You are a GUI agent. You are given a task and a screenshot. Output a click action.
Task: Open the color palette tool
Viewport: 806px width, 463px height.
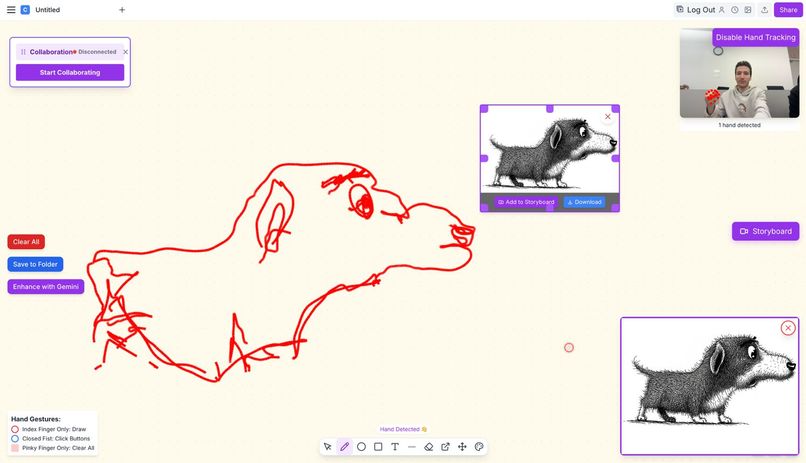tap(479, 447)
